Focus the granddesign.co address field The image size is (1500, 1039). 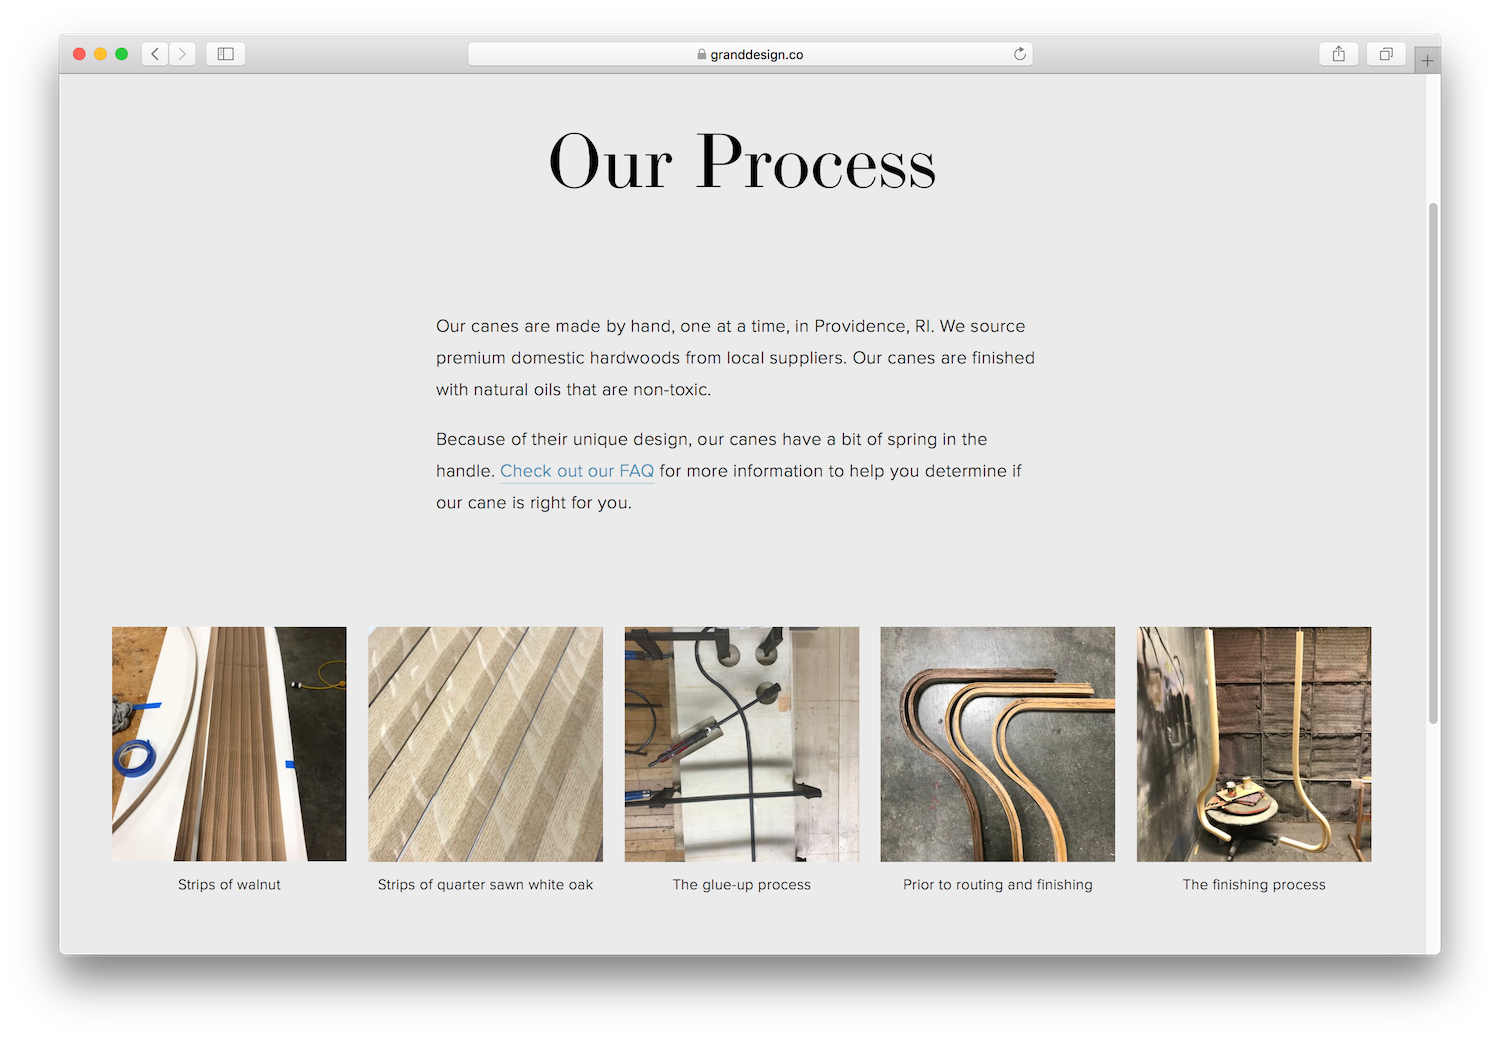coord(750,54)
